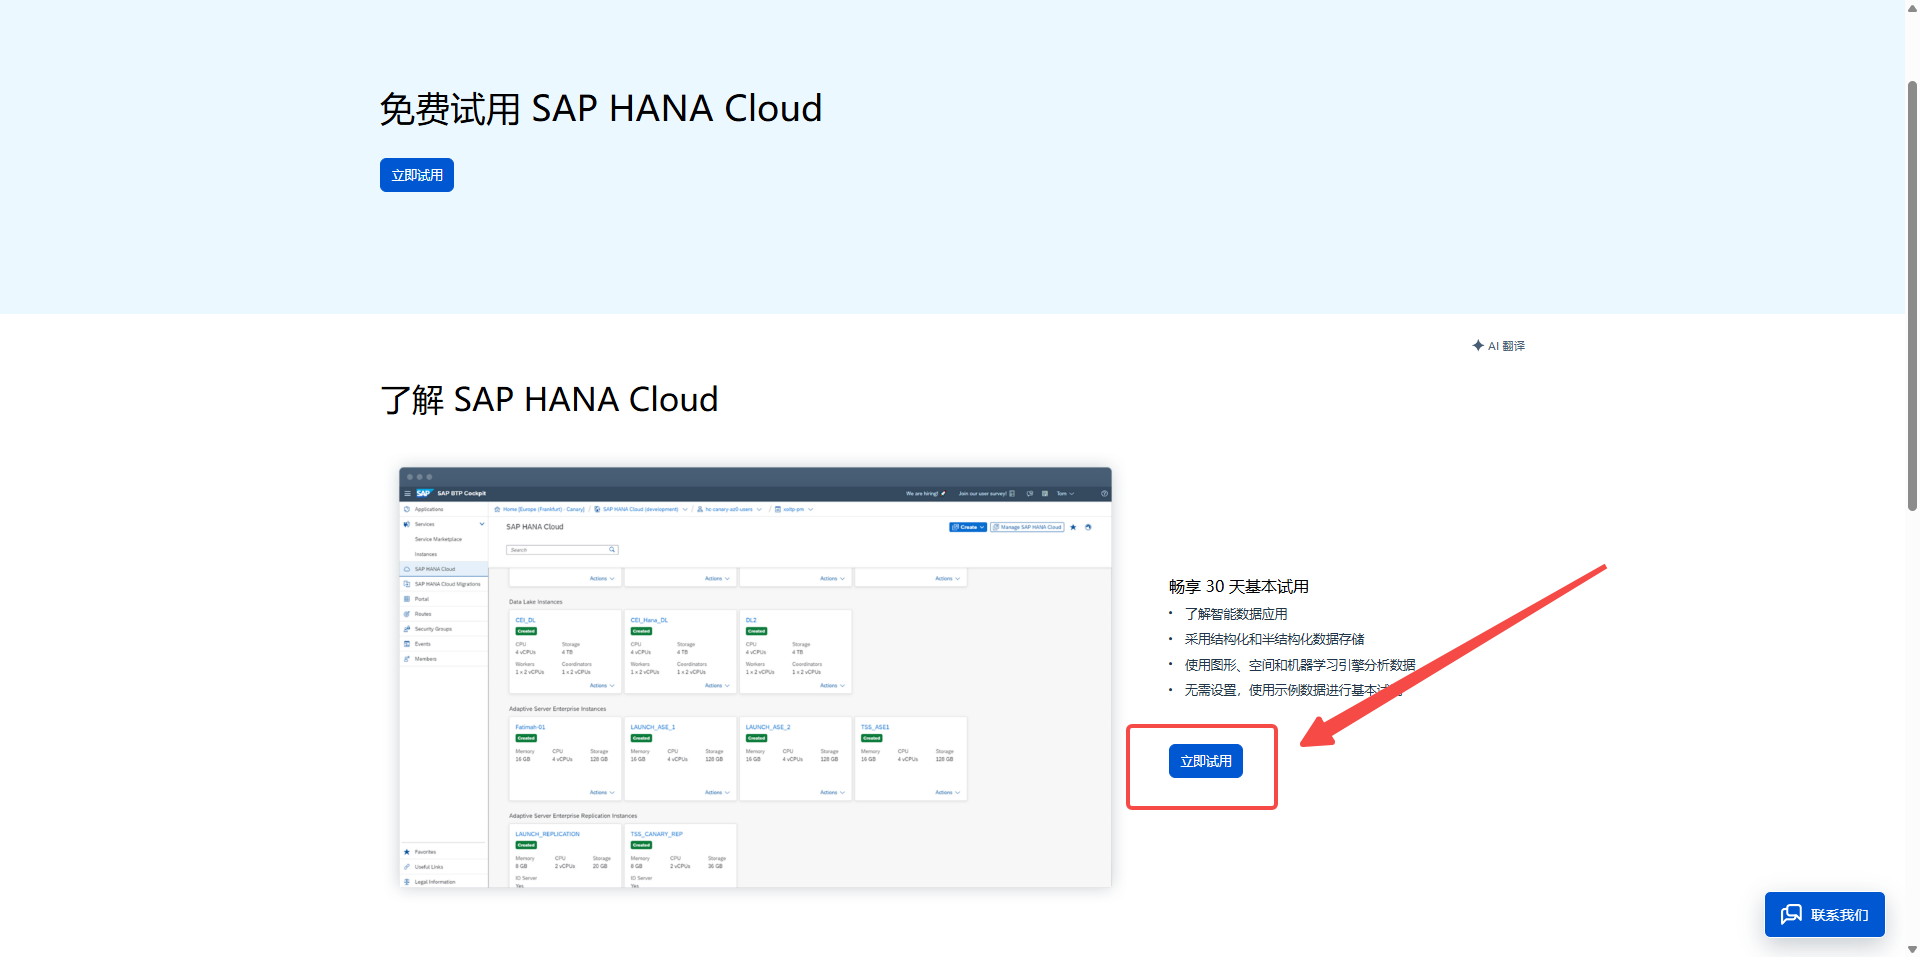The height and width of the screenshot is (957, 1920).
Task: Open the Create dropdown button
Action: [967, 527]
